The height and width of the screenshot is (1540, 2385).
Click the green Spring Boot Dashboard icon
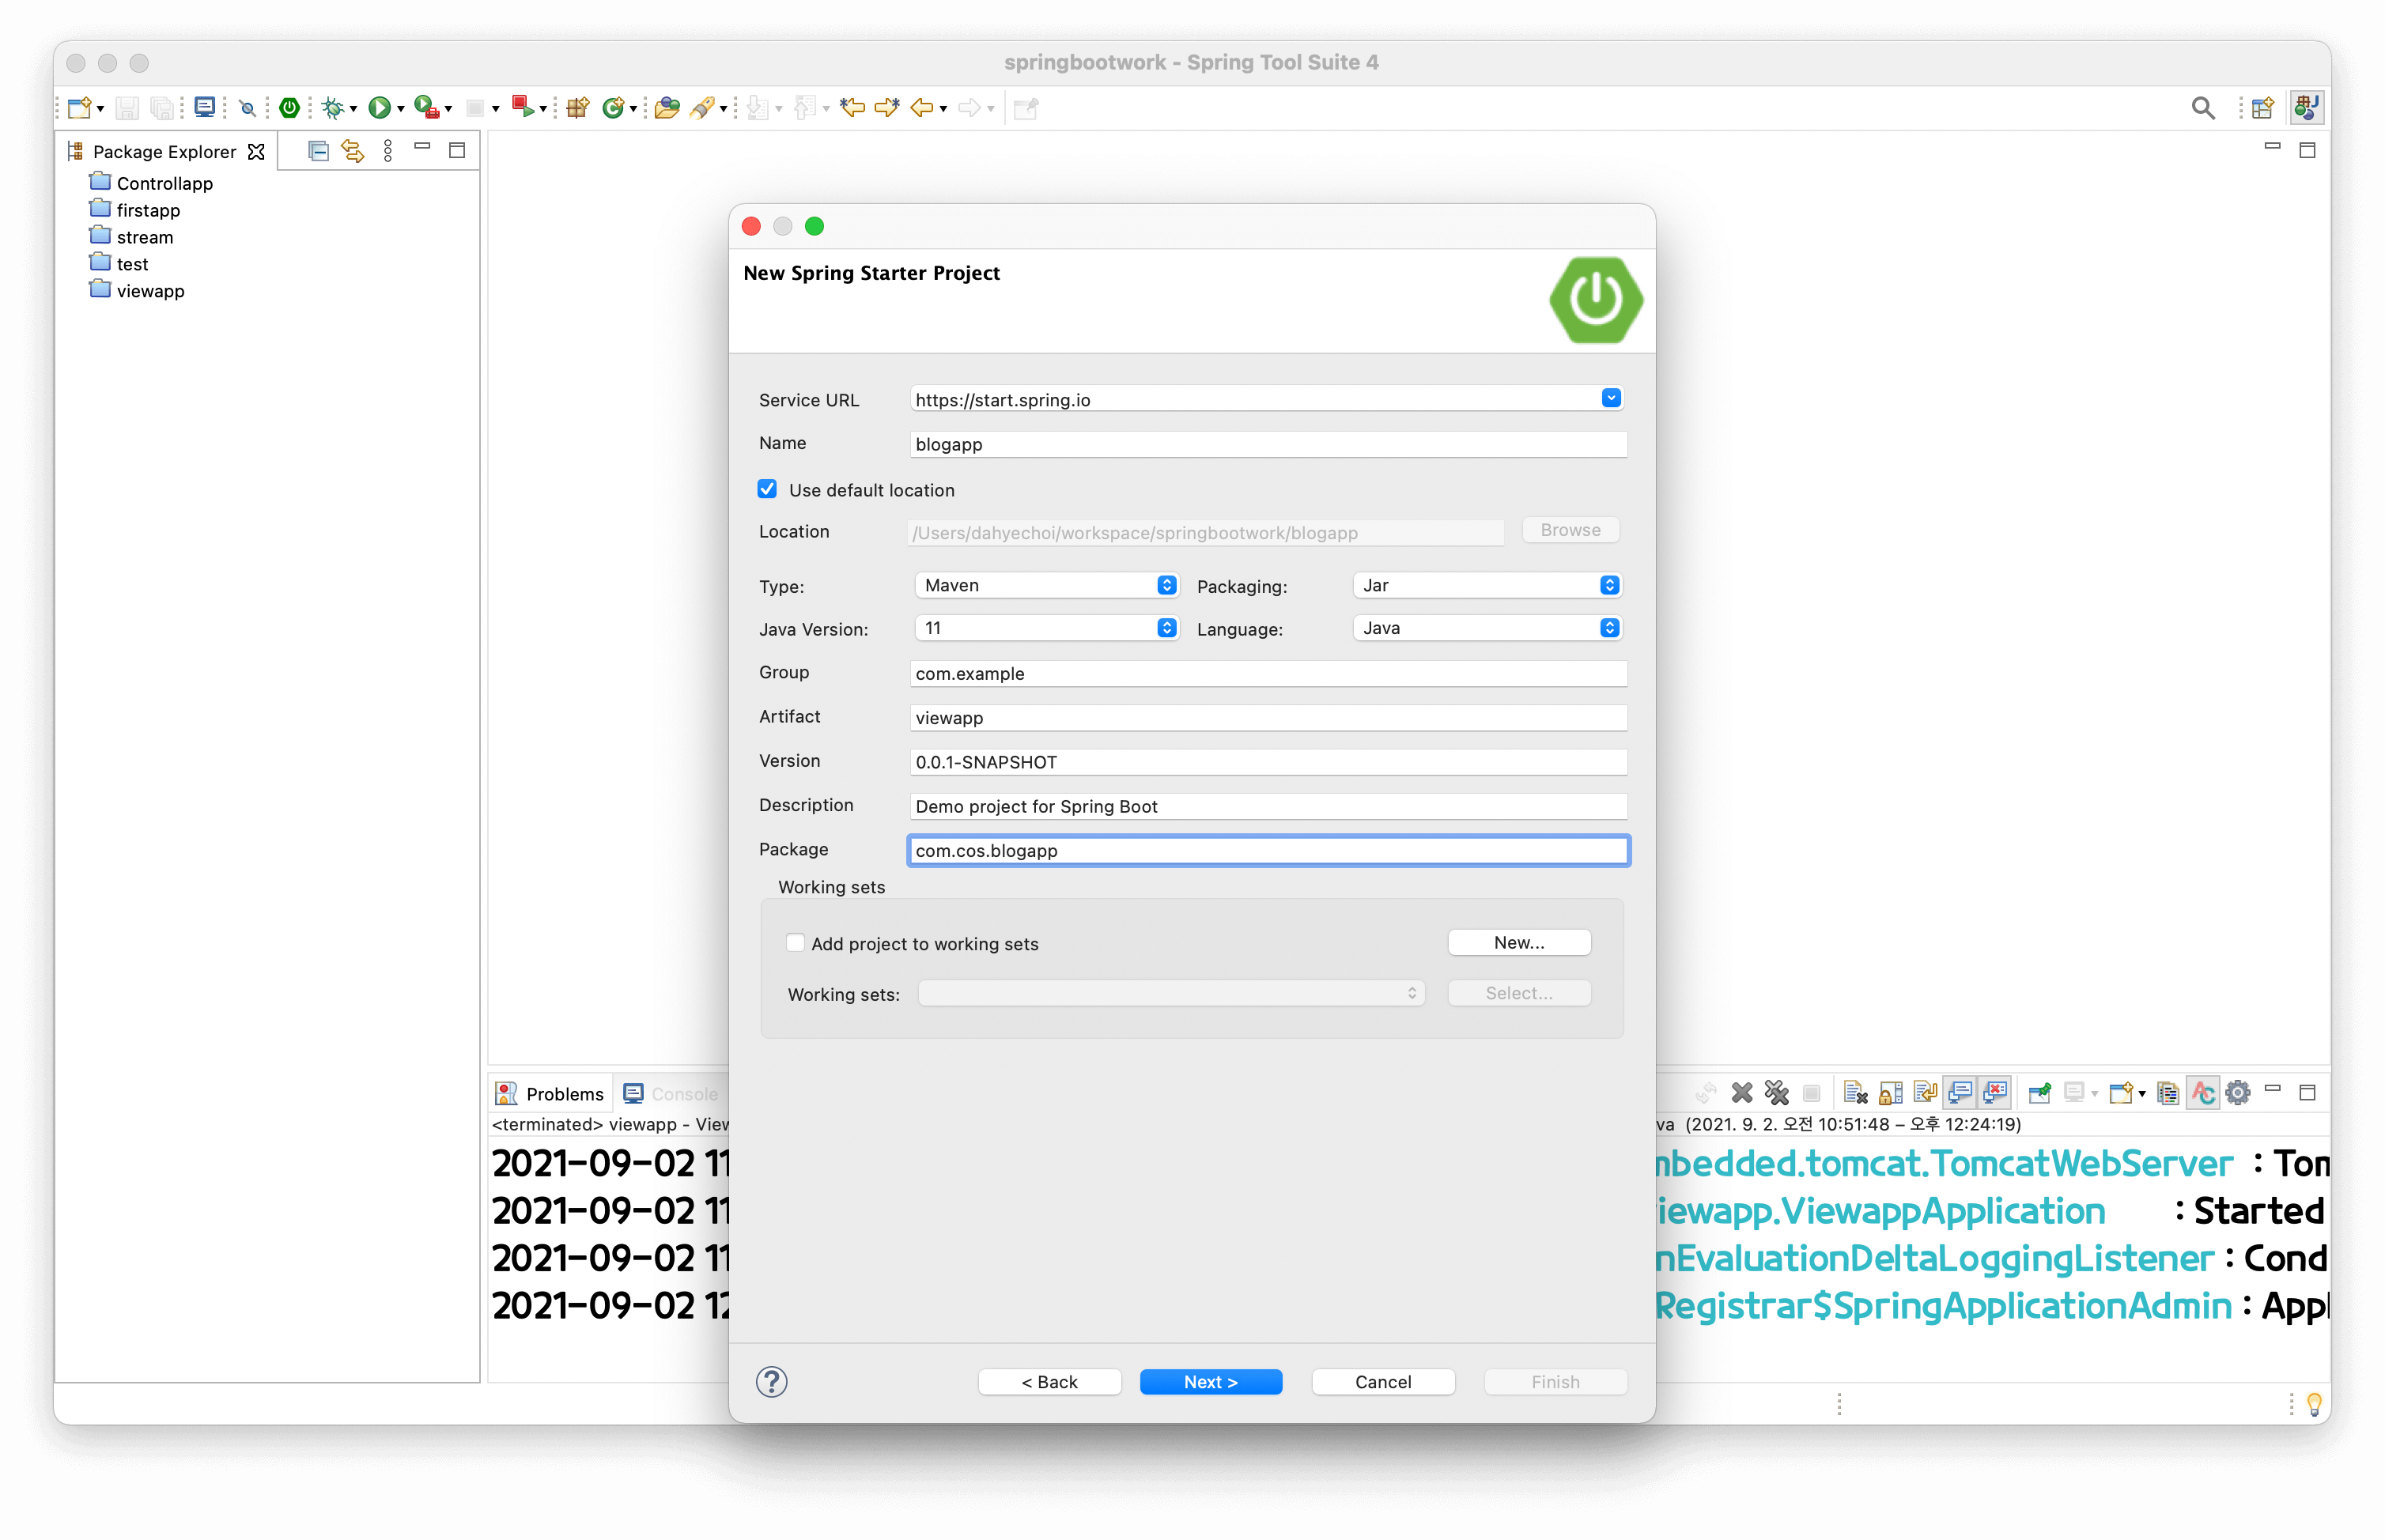pos(290,108)
